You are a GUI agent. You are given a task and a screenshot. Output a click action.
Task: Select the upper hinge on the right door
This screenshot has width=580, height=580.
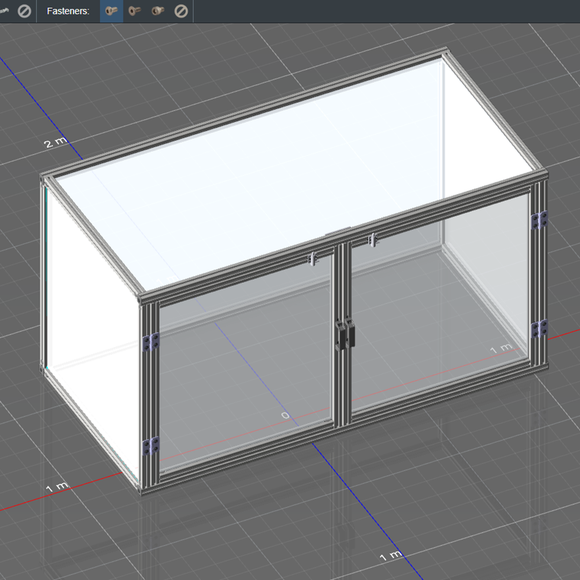point(540,220)
